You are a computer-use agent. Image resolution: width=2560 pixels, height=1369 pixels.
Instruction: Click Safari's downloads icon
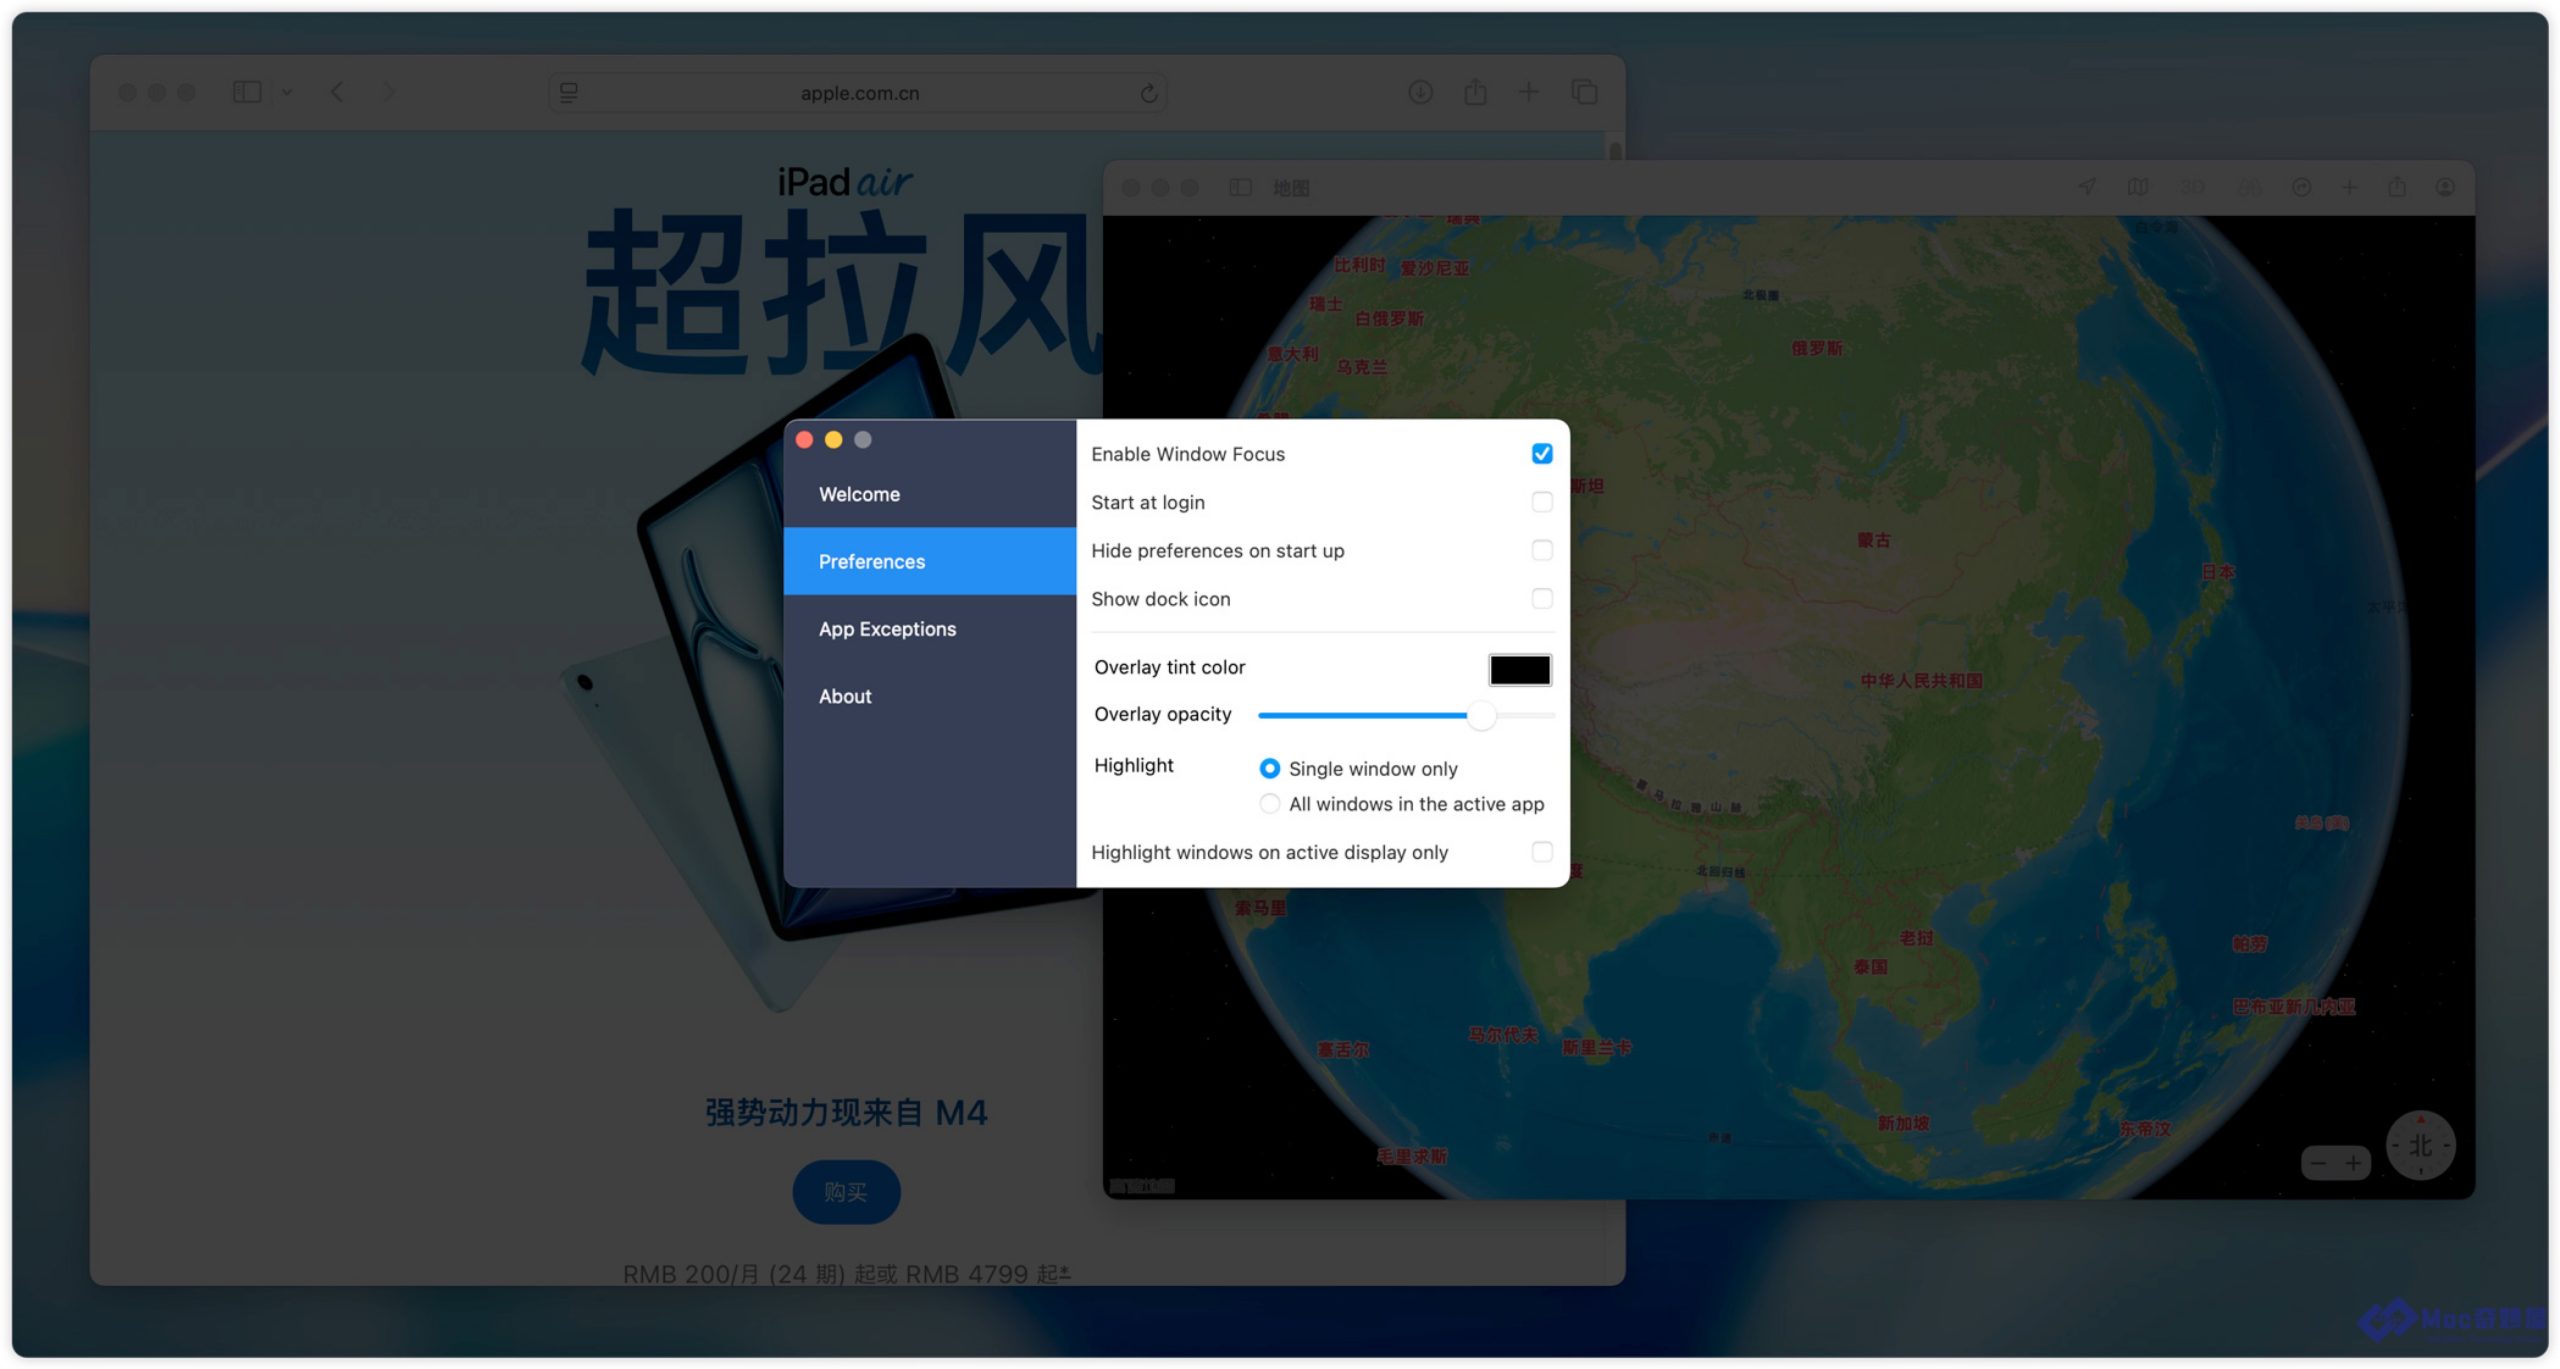1420,93
